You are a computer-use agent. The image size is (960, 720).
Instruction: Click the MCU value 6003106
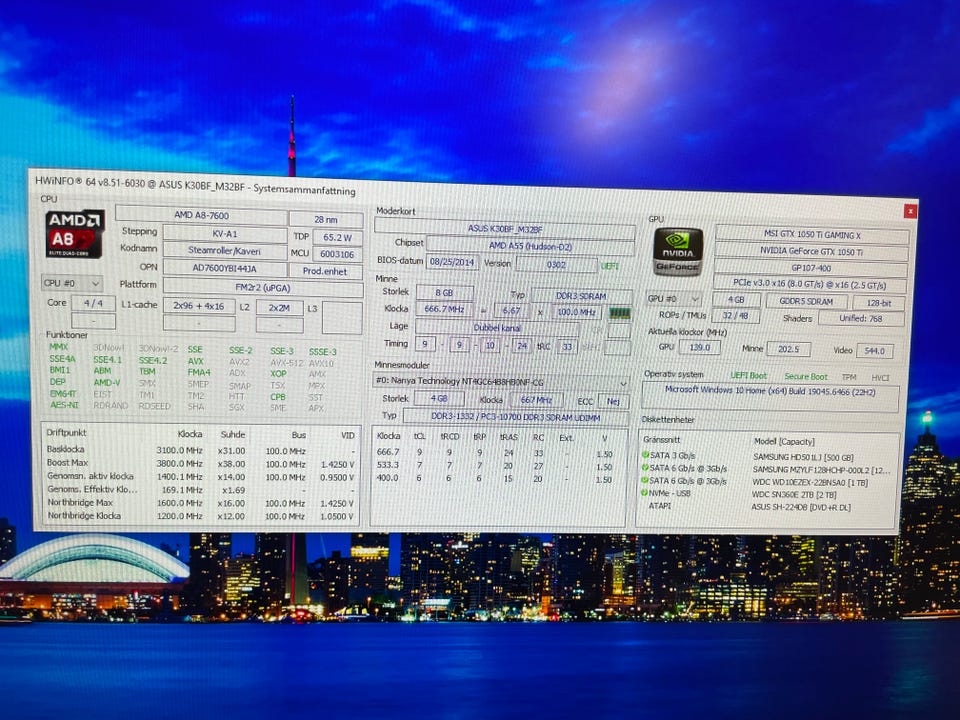coord(337,254)
